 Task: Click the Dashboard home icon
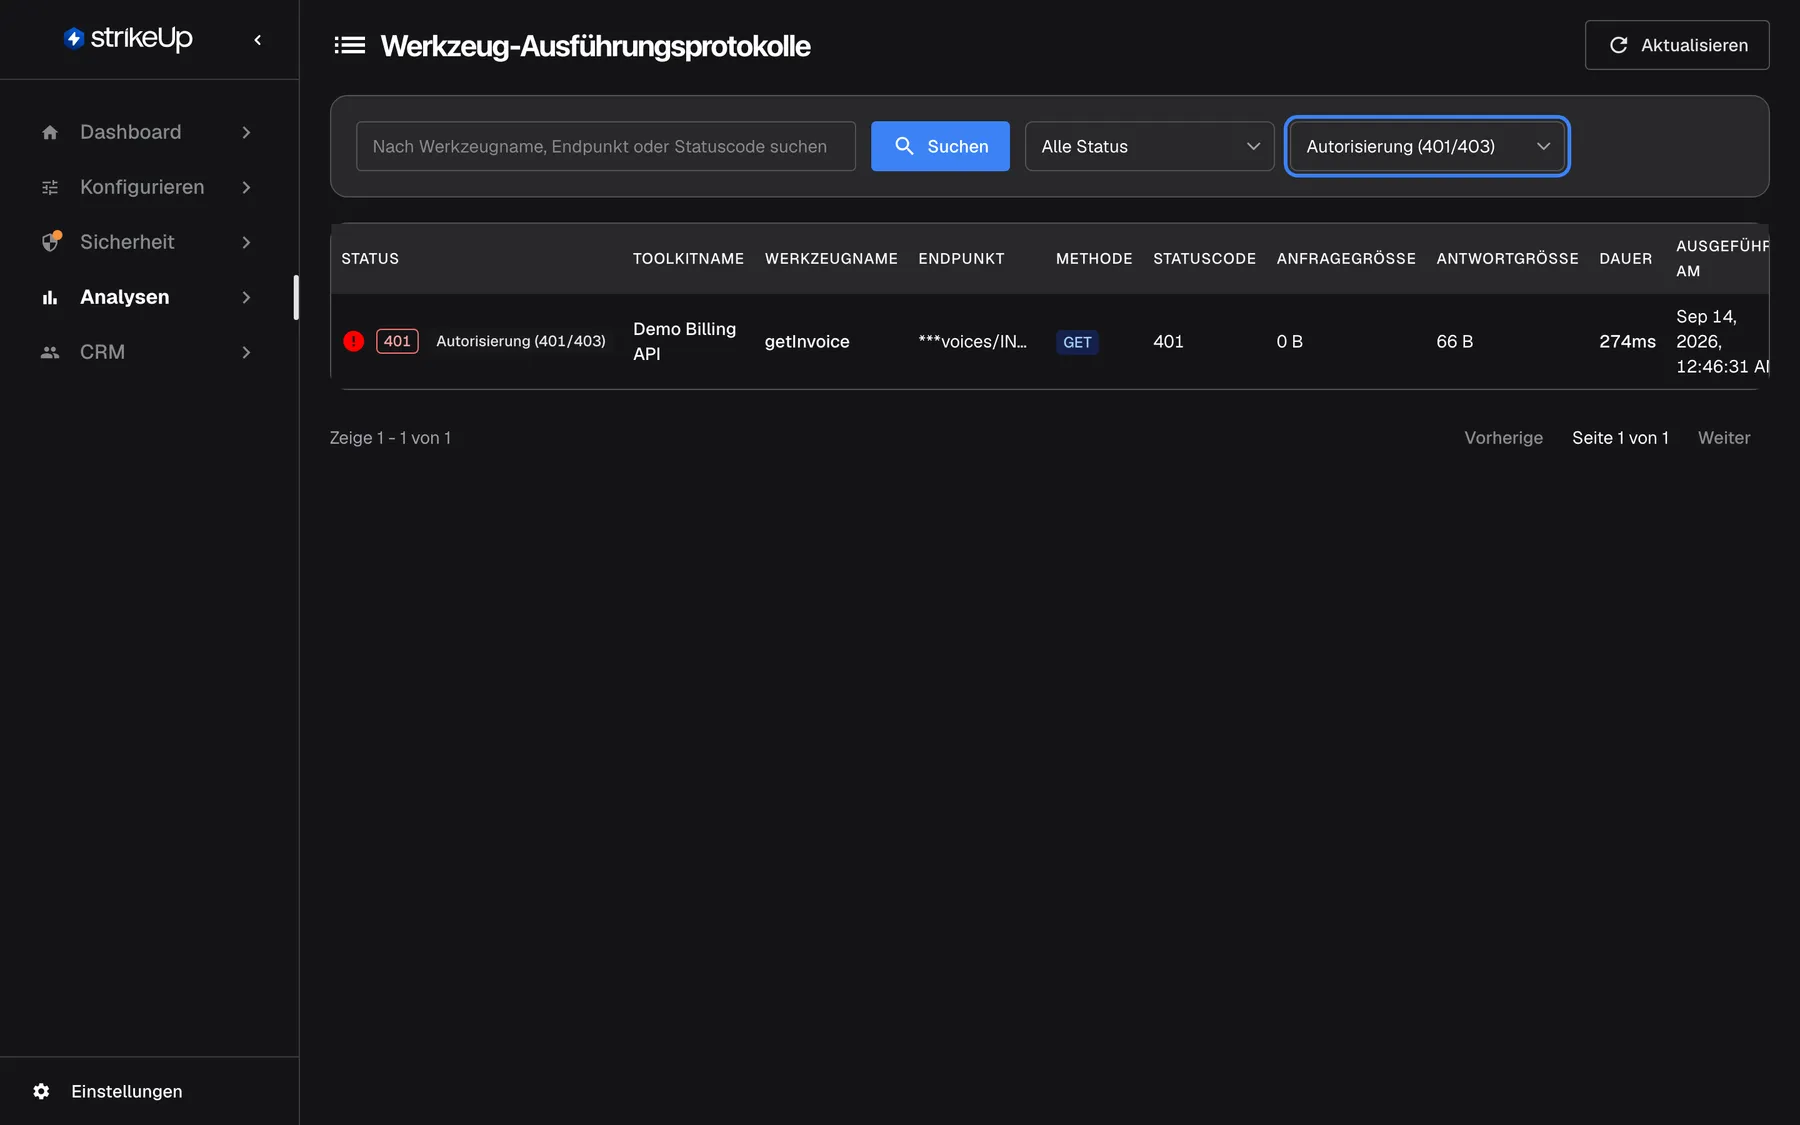50,132
